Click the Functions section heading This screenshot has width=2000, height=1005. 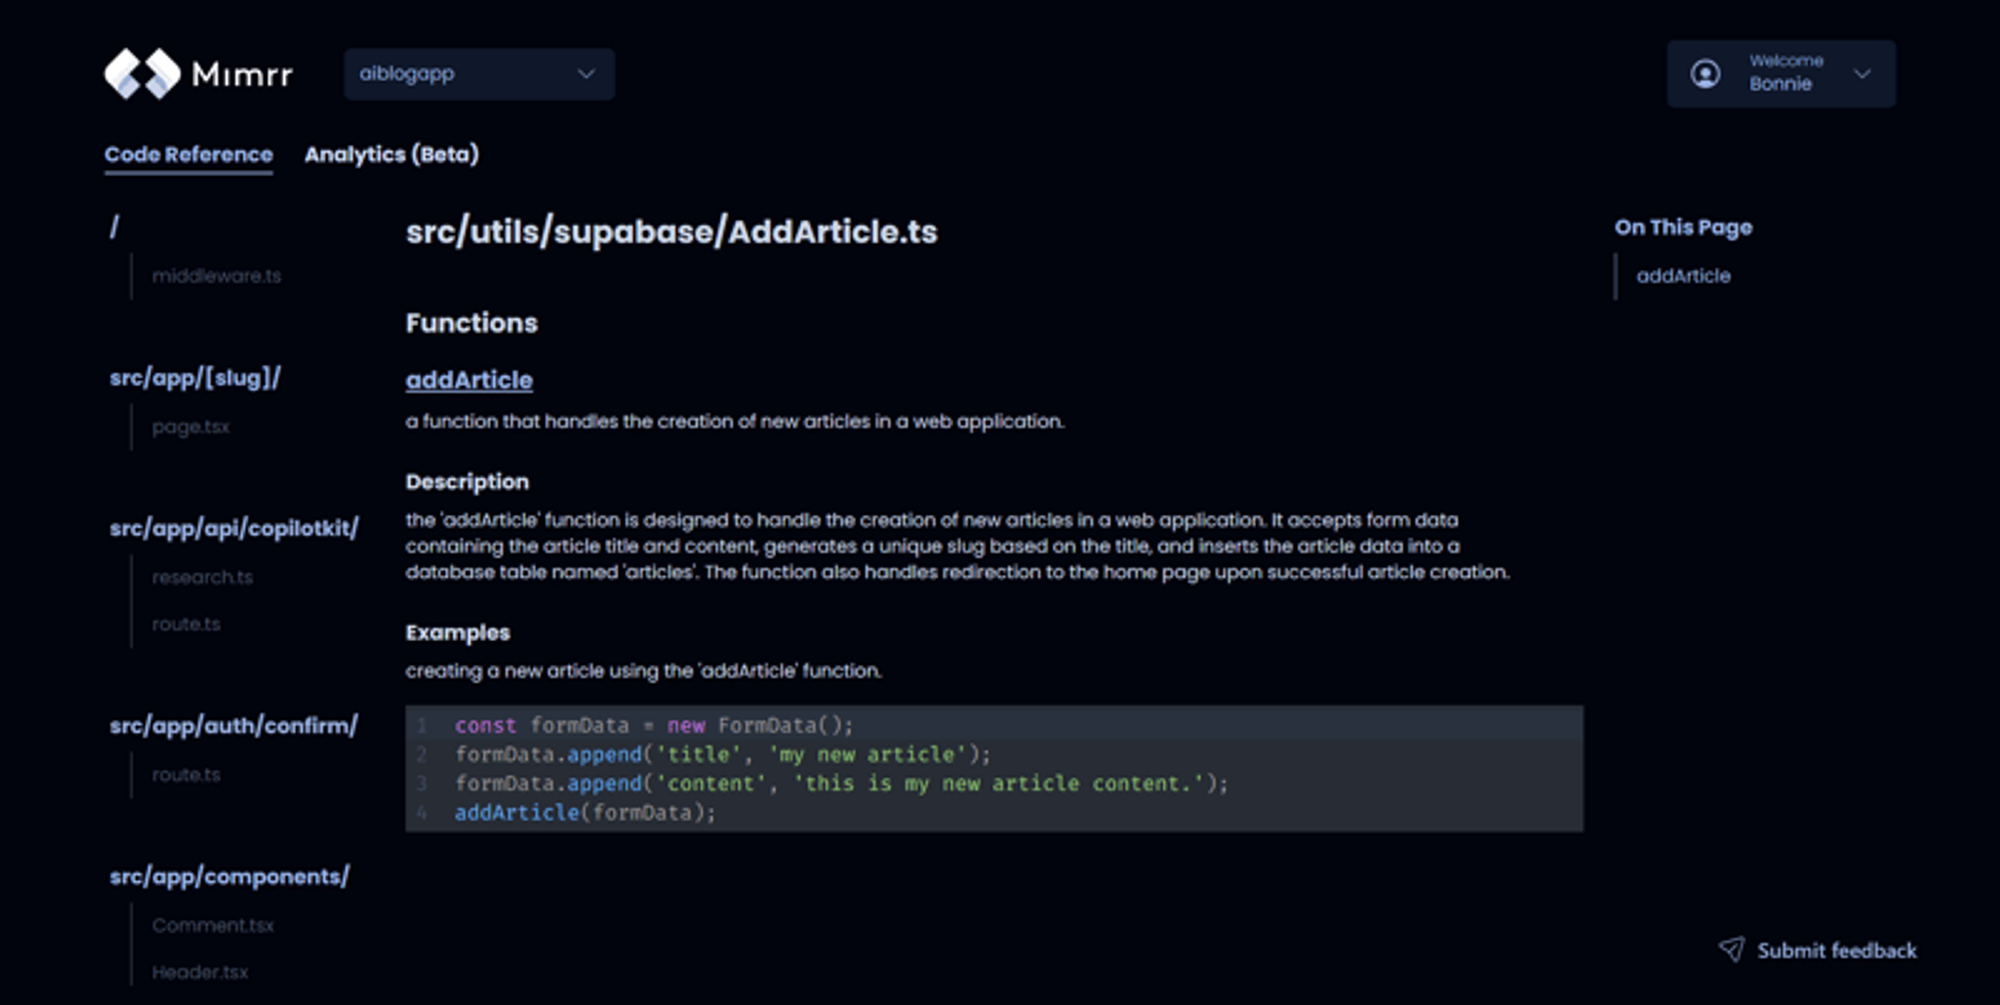472,323
